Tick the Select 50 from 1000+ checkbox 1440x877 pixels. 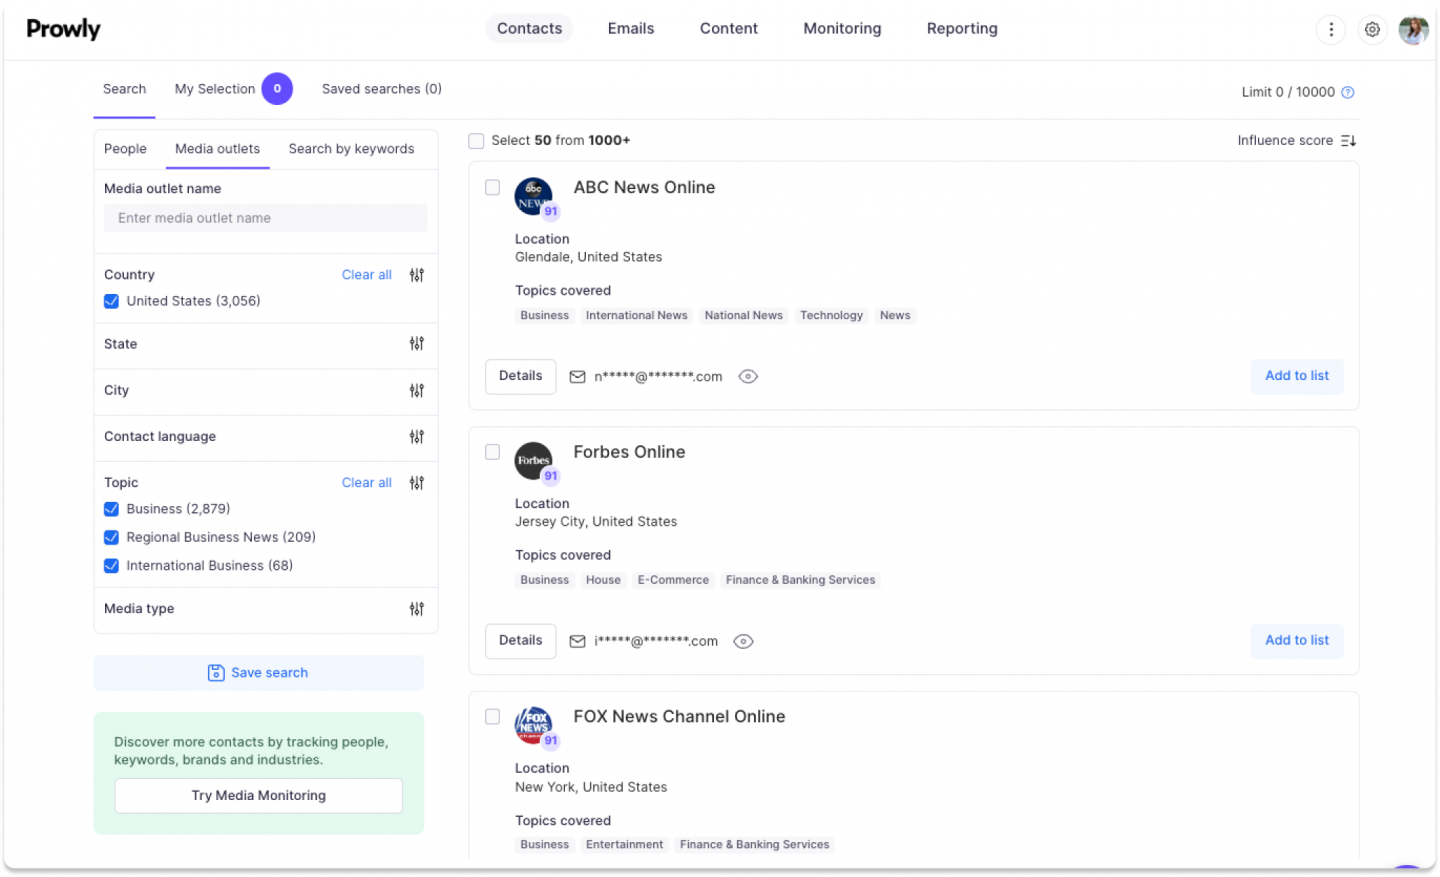point(477,141)
